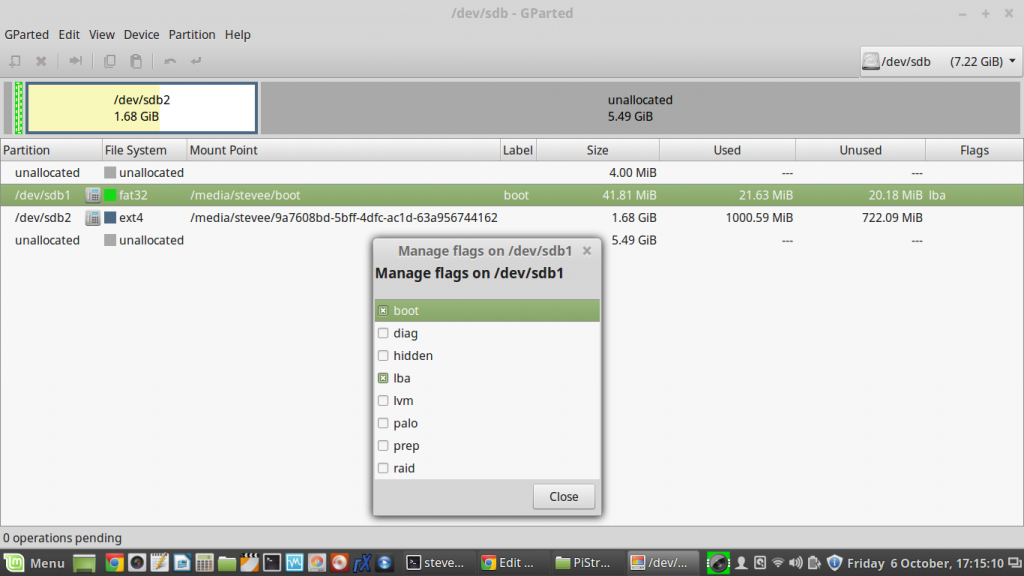Sort the table by the Size column header

pyautogui.click(x=597, y=150)
